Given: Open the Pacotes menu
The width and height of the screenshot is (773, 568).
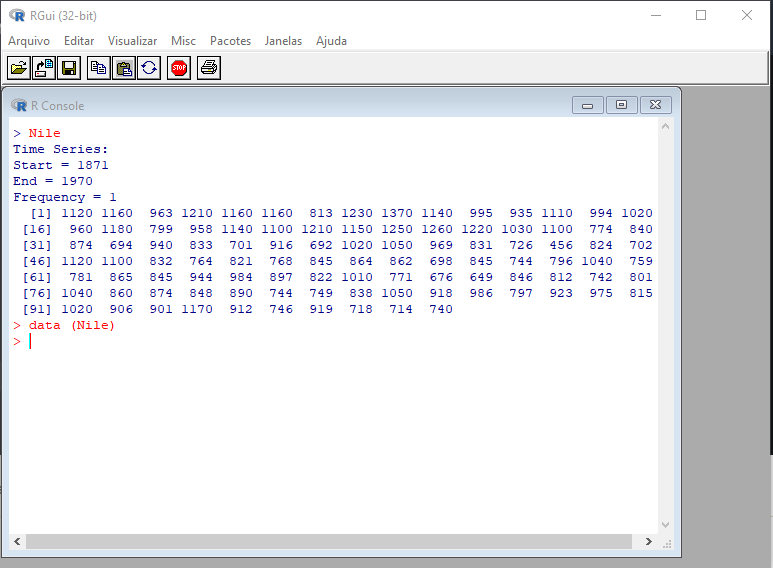Looking at the screenshot, I should pos(230,41).
